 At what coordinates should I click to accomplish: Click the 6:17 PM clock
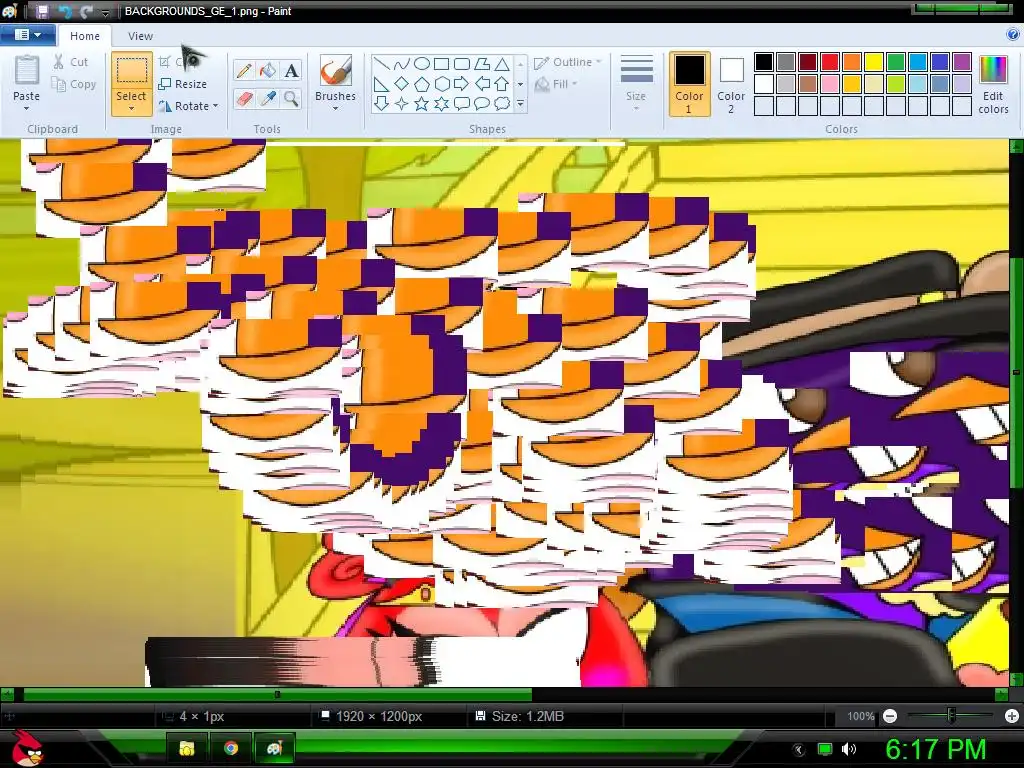(x=935, y=749)
